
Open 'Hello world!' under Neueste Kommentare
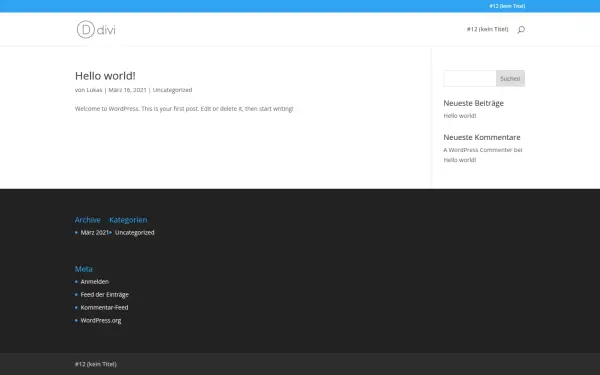coord(460,160)
